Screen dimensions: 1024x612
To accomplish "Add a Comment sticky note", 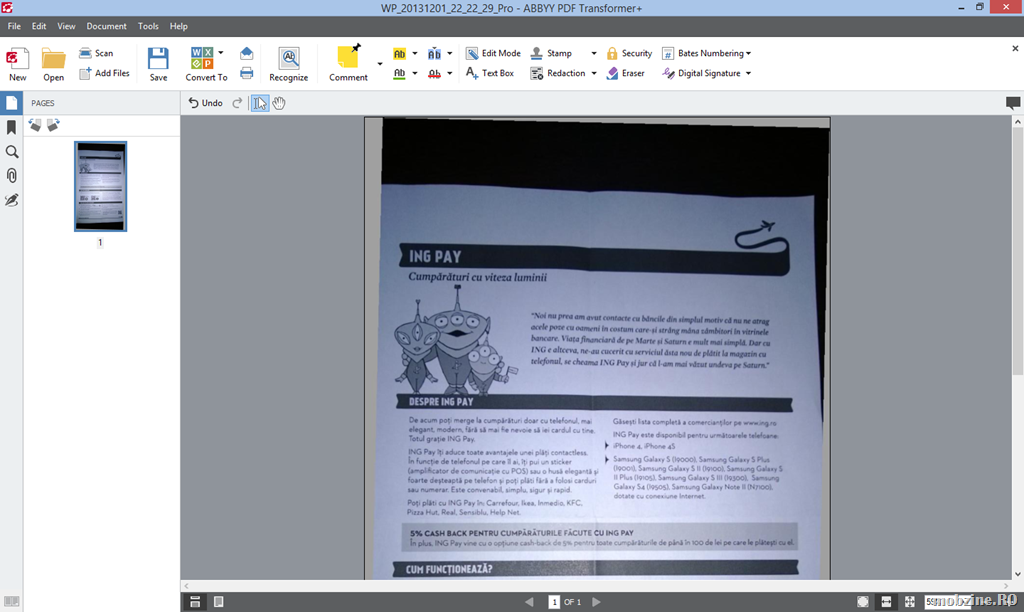I will pyautogui.click(x=348, y=64).
